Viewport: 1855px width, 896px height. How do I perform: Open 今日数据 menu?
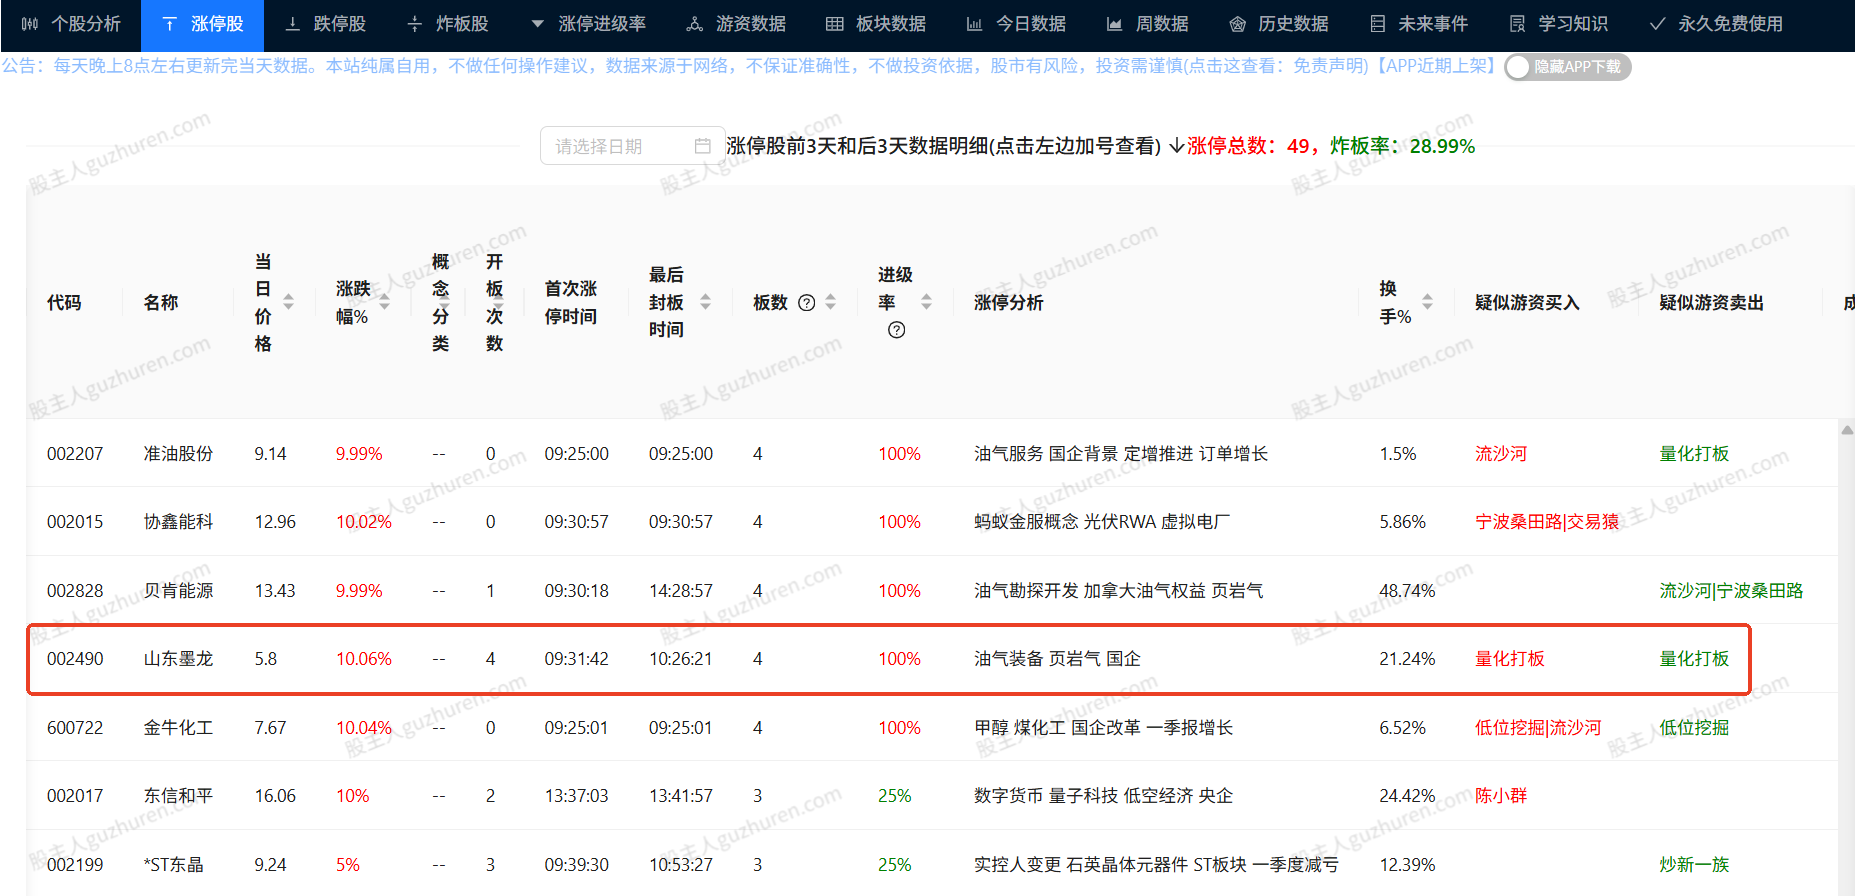click(1016, 24)
